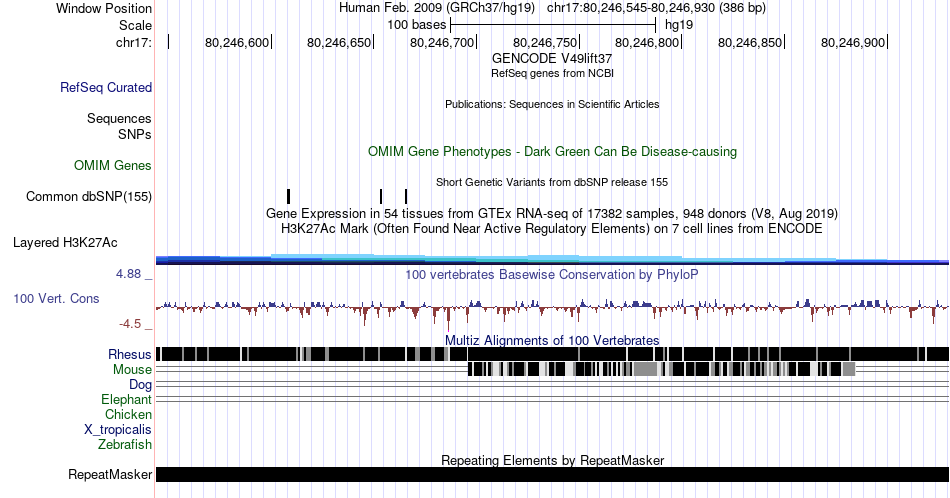Click the Layered H3K27Ac track label
Screen dimensions: 950x498
[x=65, y=242]
